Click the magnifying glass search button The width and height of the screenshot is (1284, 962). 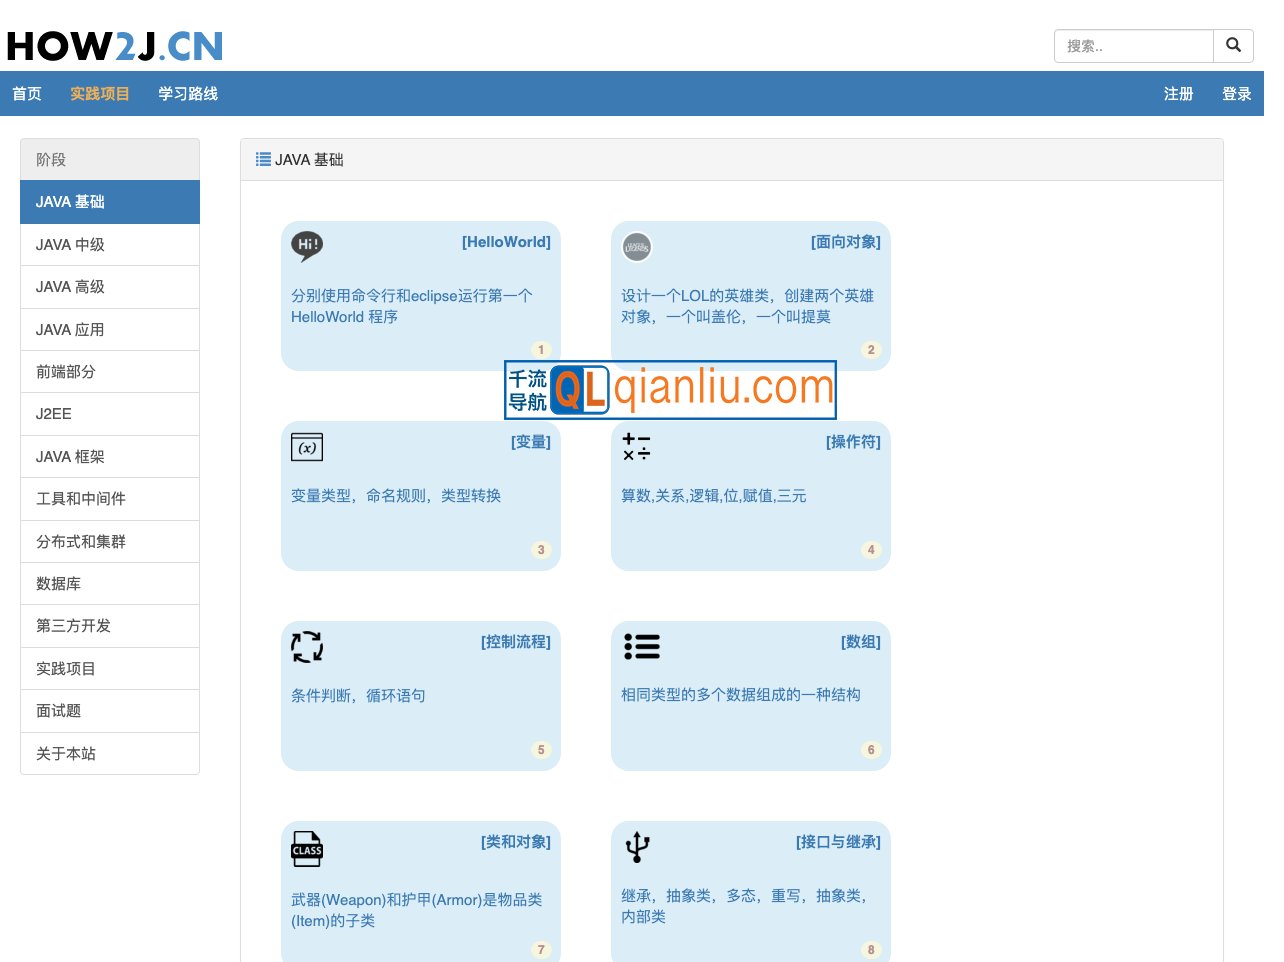(1233, 46)
